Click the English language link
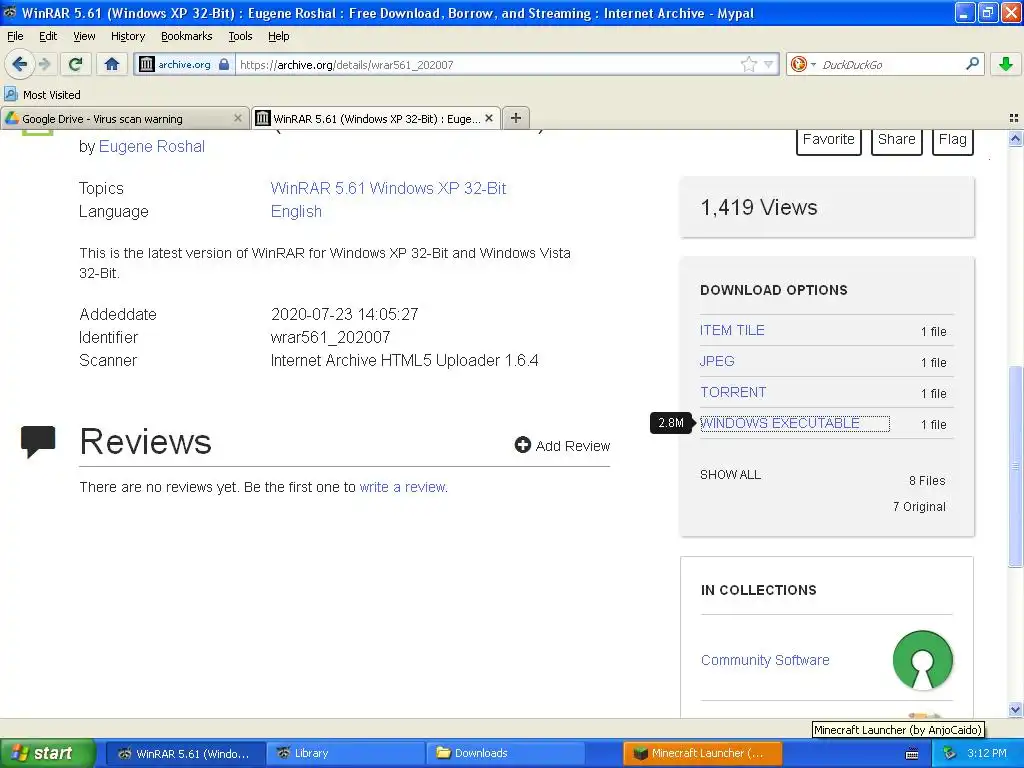 pyautogui.click(x=296, y=212)
